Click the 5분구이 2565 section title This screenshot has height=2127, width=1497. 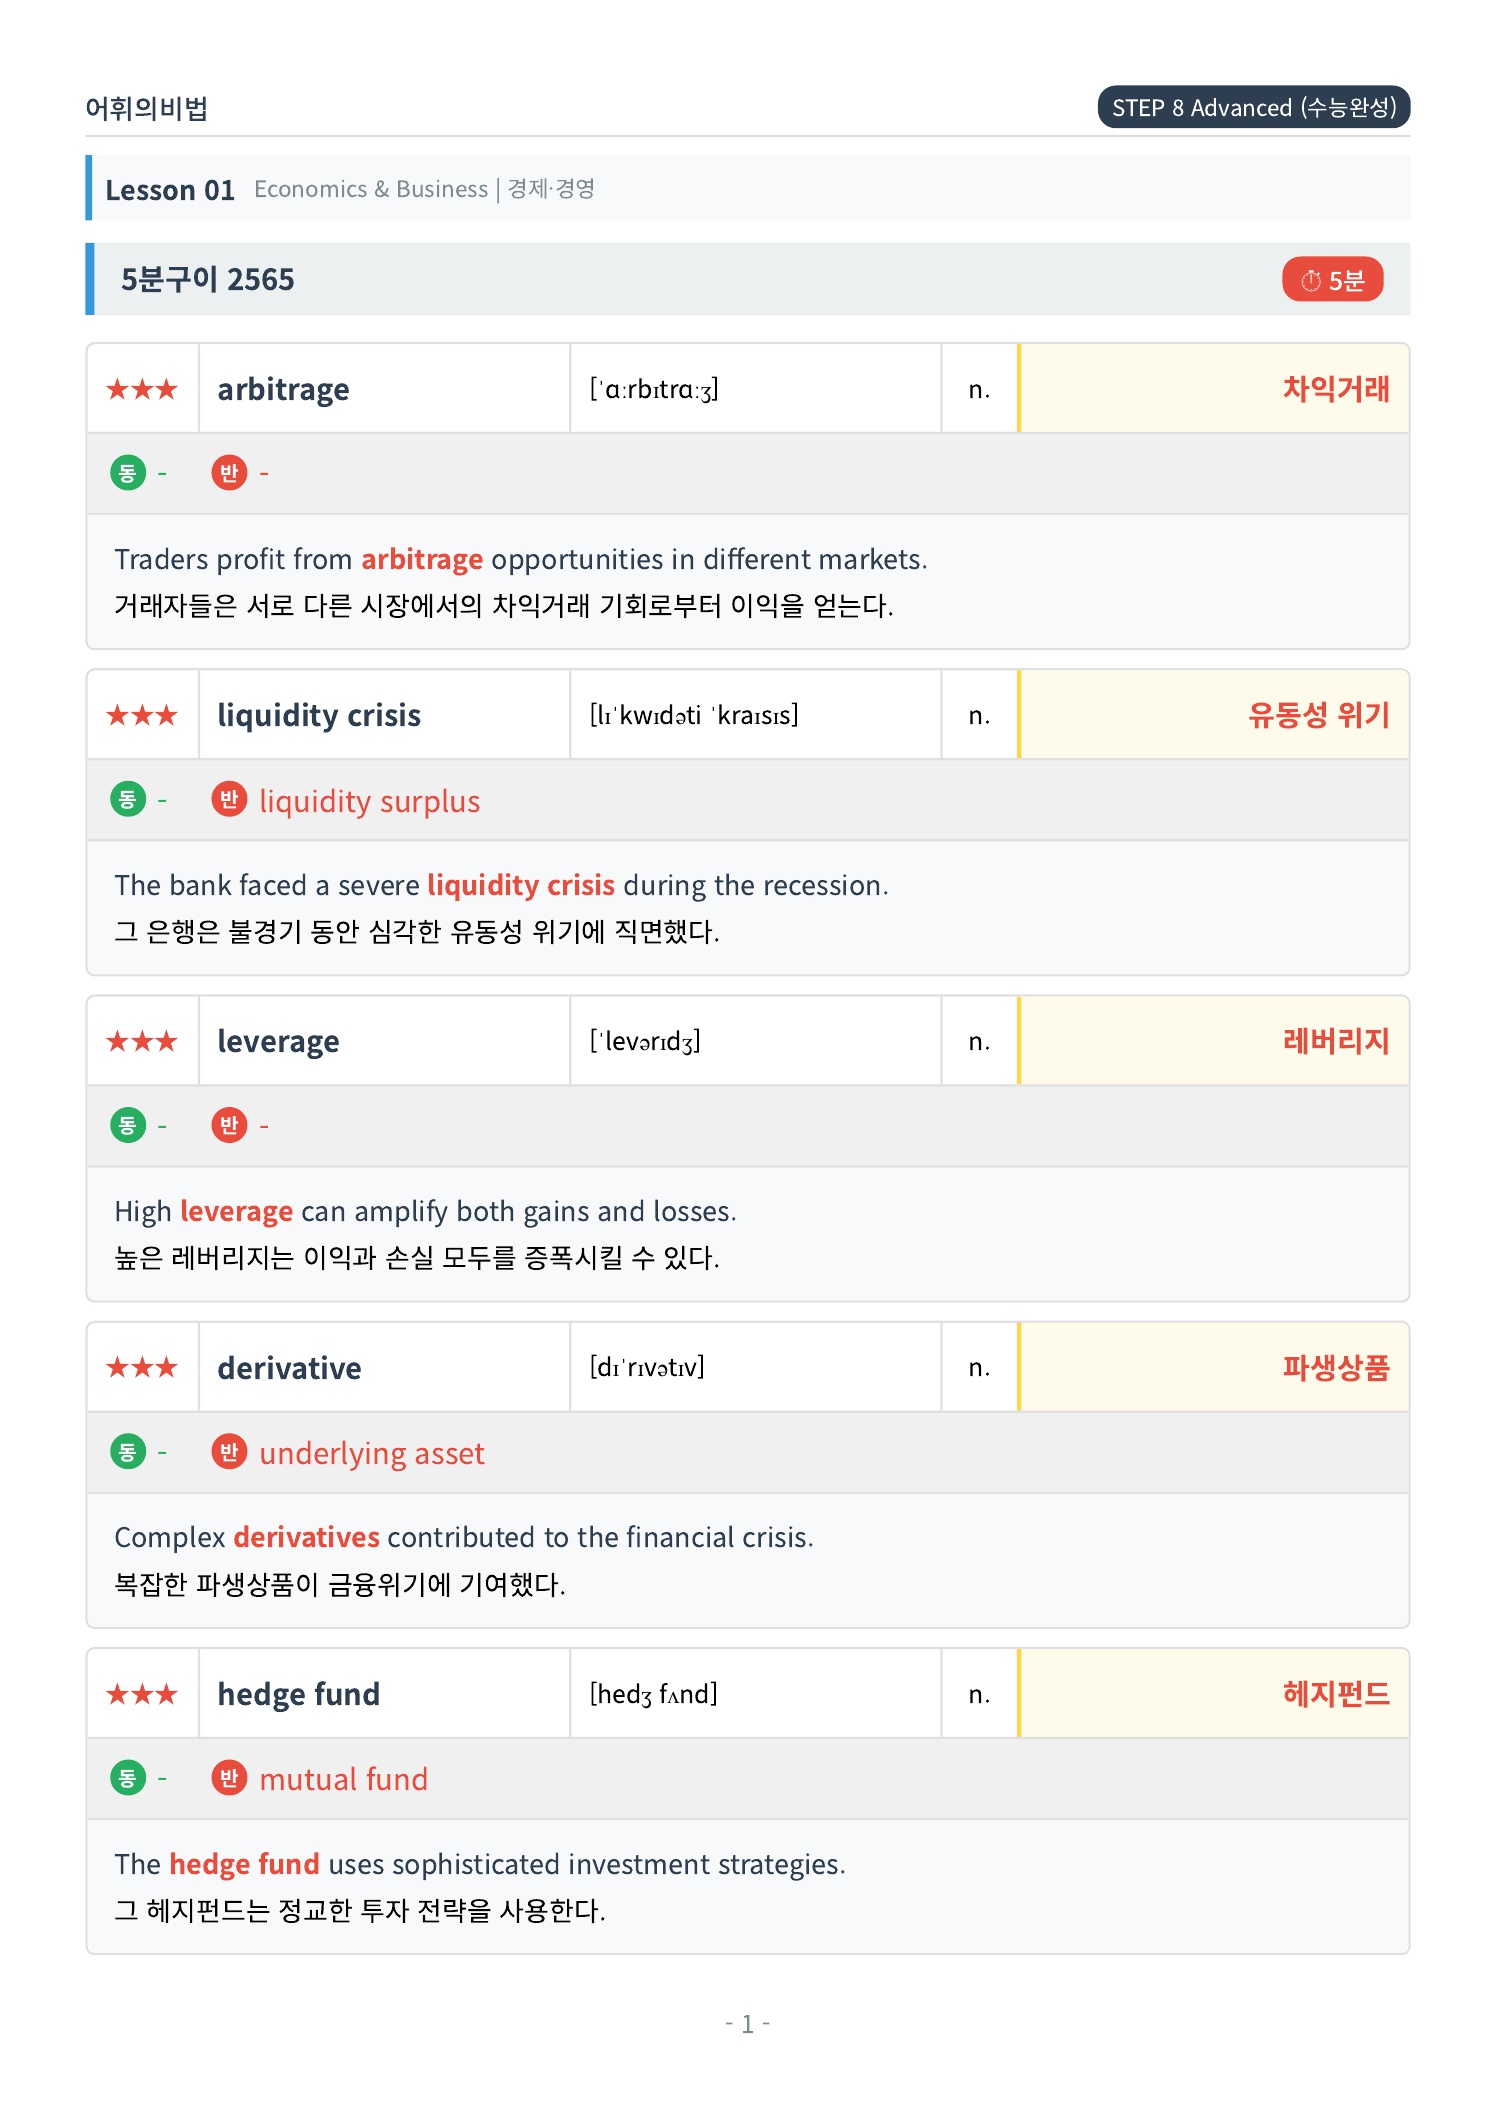point(208,279)
